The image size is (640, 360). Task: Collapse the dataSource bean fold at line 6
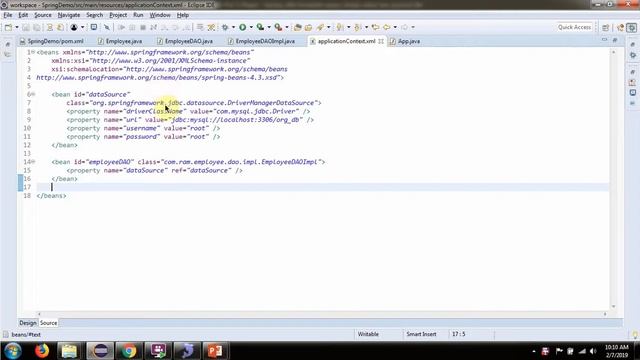(33, 94)
